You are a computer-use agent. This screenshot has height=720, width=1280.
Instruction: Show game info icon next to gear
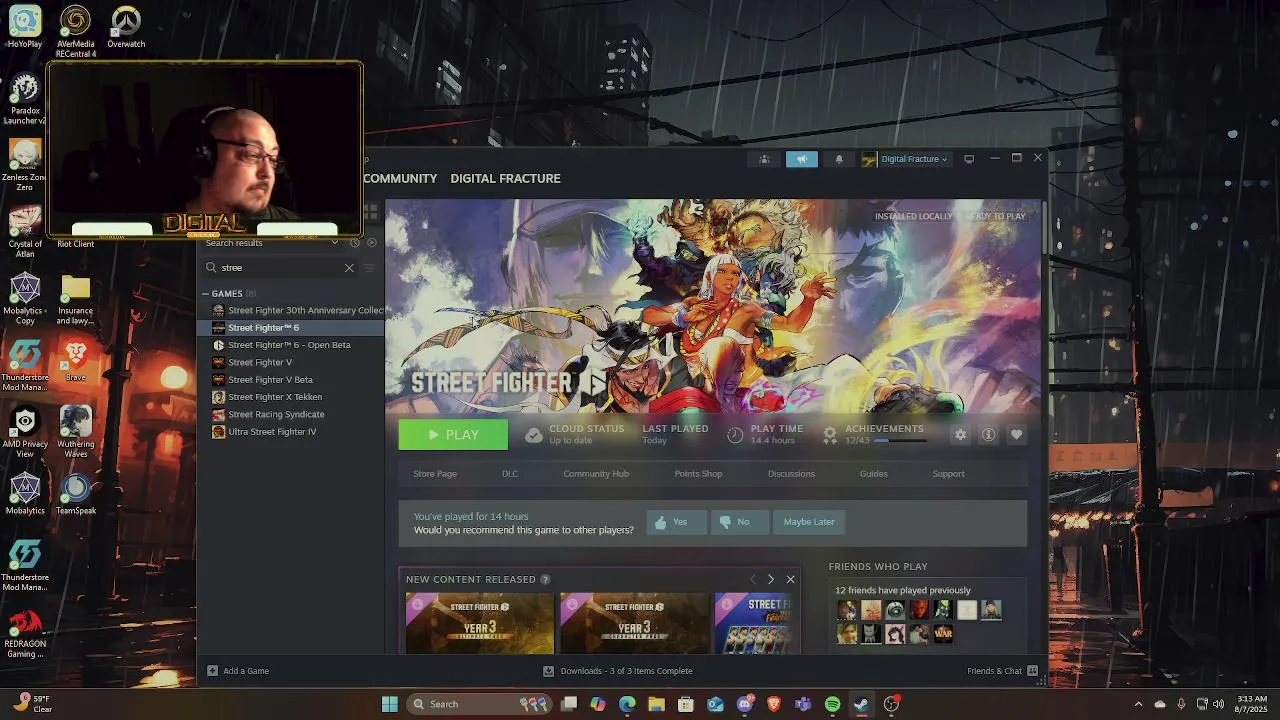988,435
